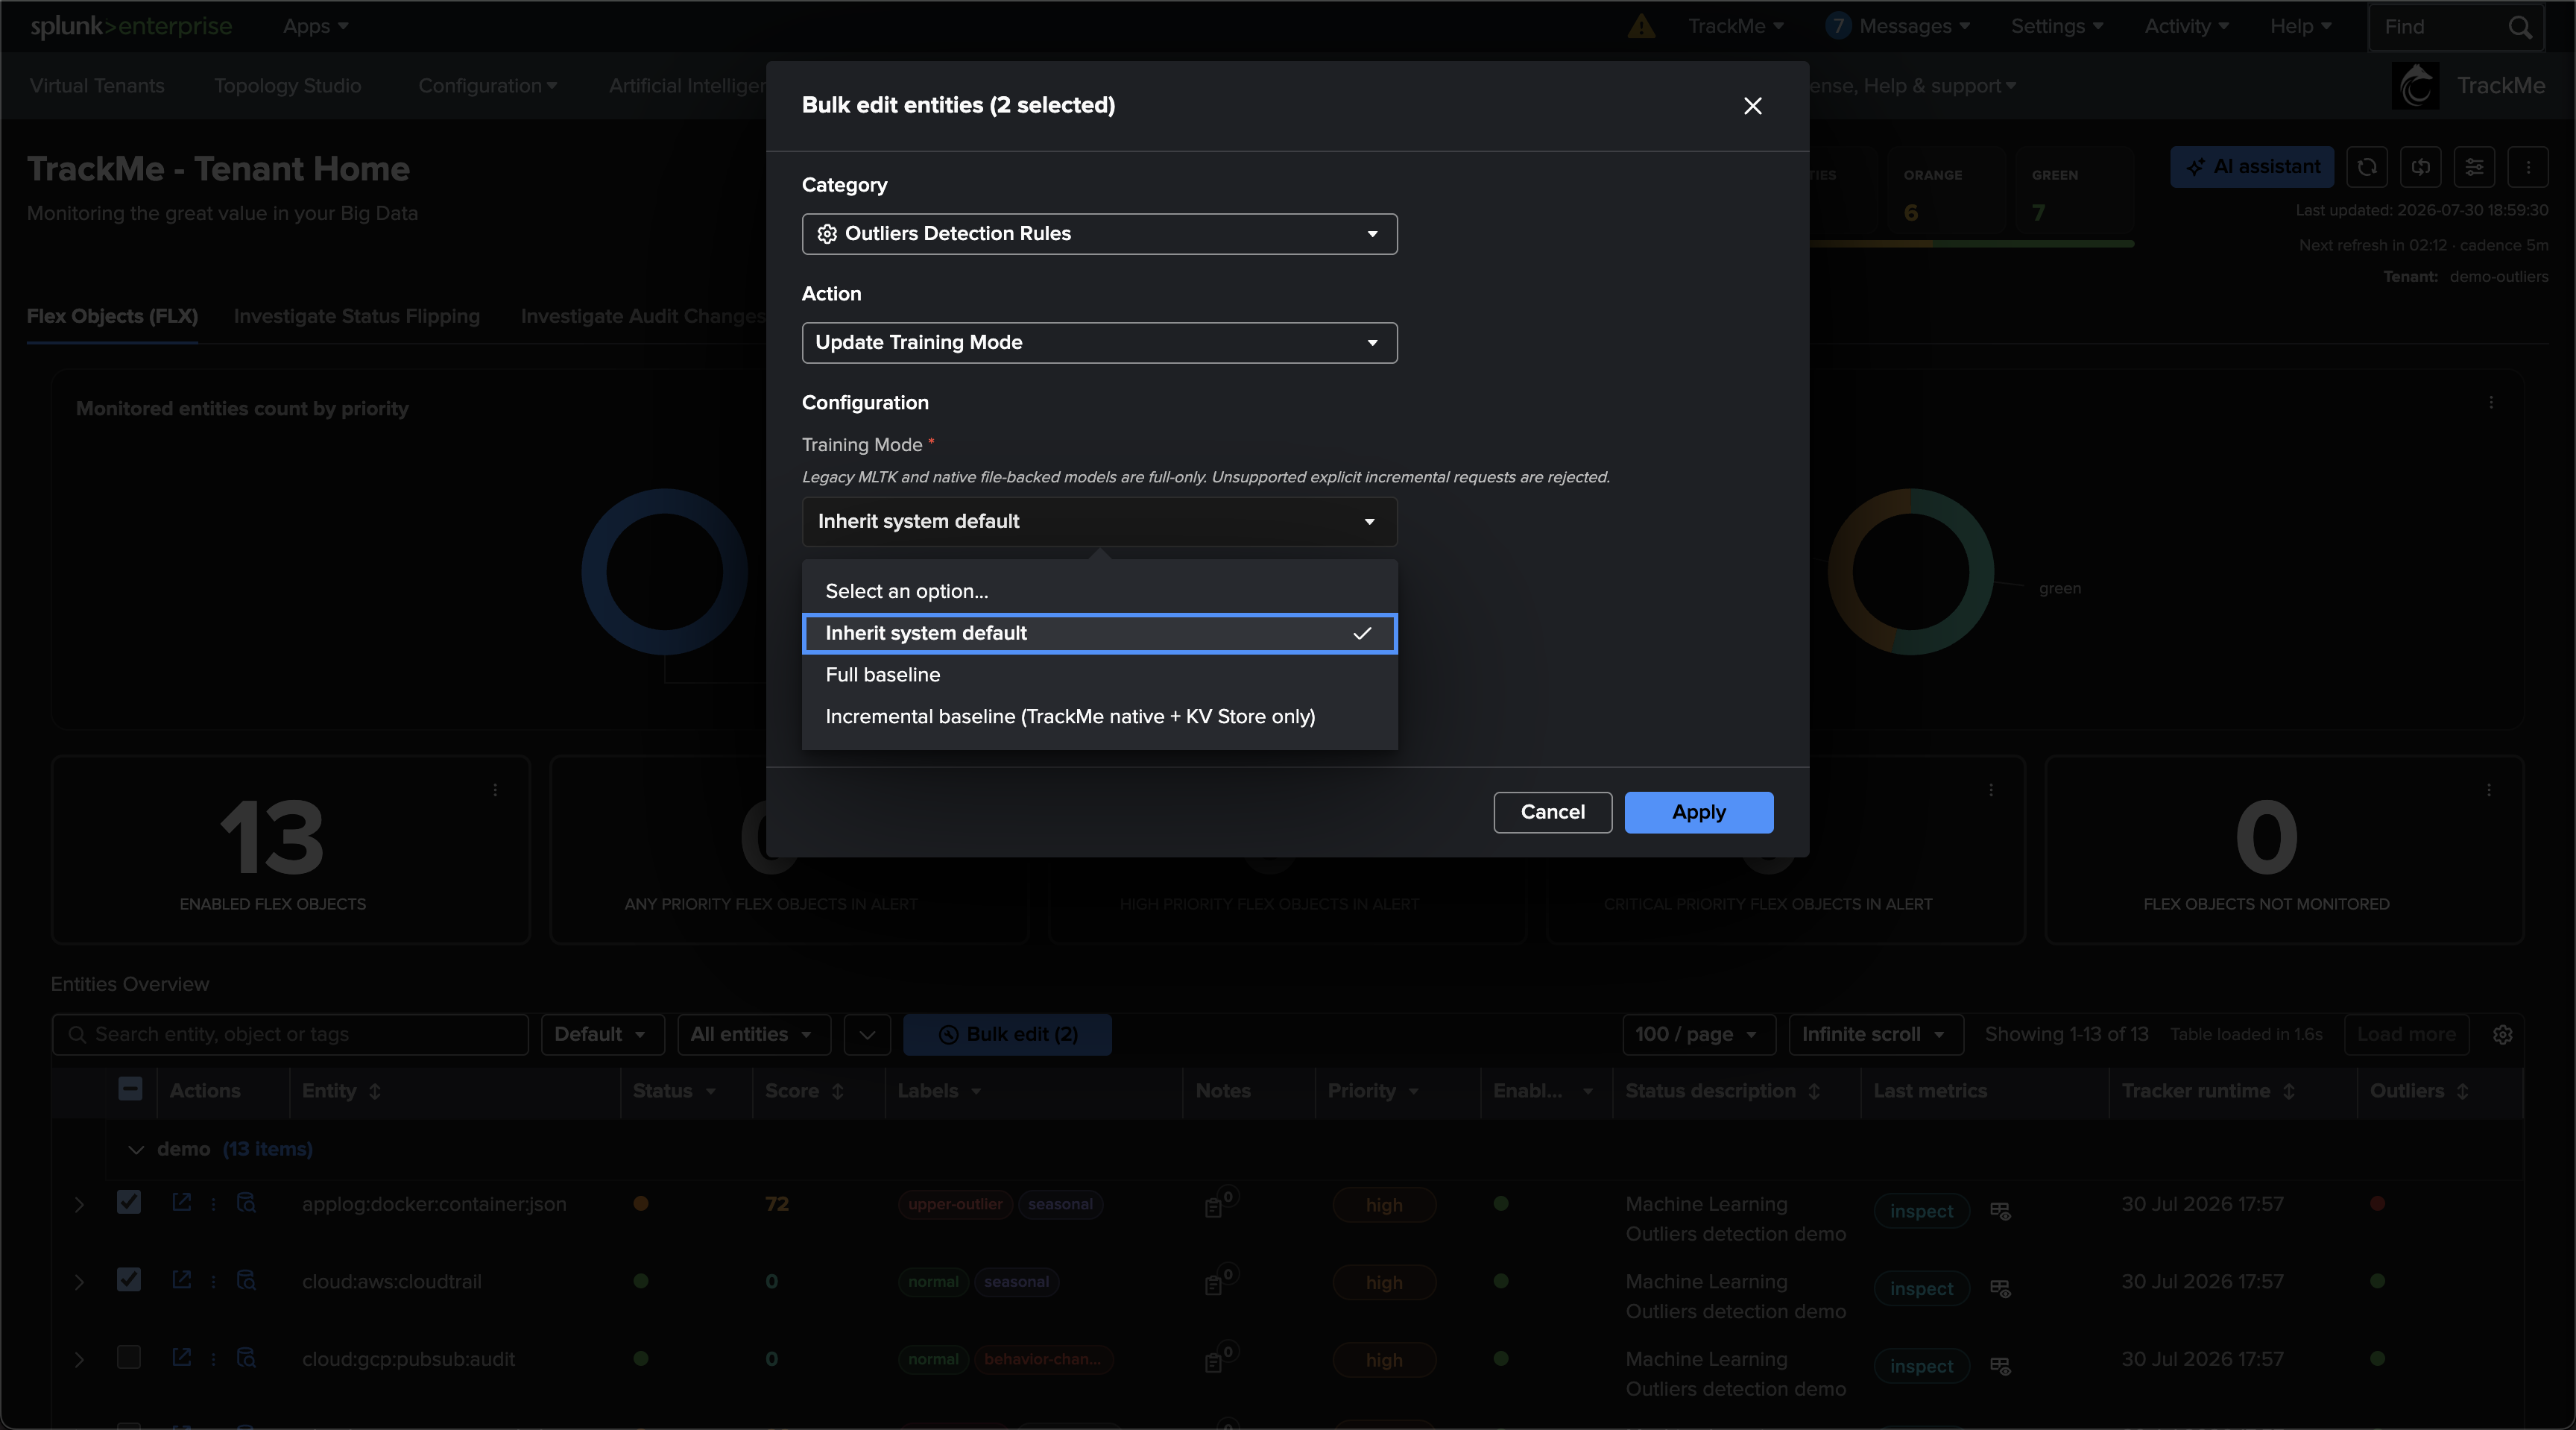Open applog:docker:container:json in new window icon
This screenshot has width=2576, height=1430.
[181, 1202]
